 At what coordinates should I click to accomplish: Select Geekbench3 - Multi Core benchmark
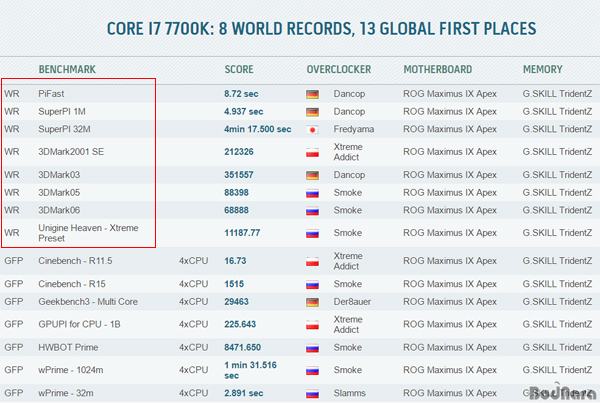tap(88, 302)
